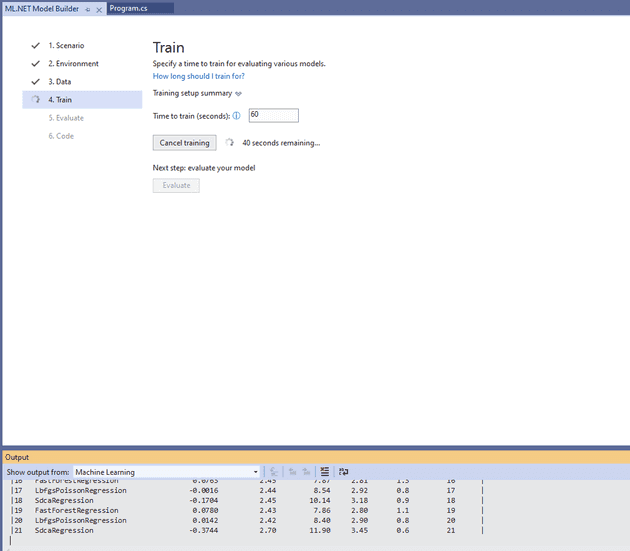Go to step 3. Data

coord(60,82)
